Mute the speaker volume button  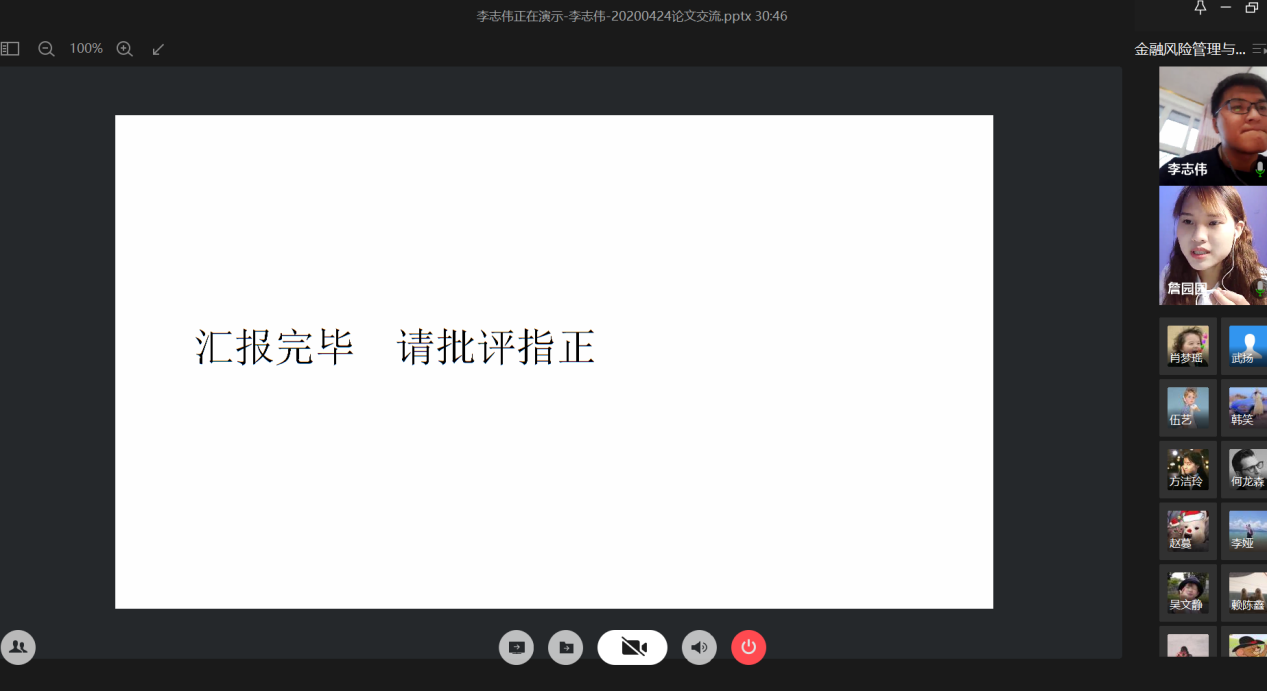point(699,647)
